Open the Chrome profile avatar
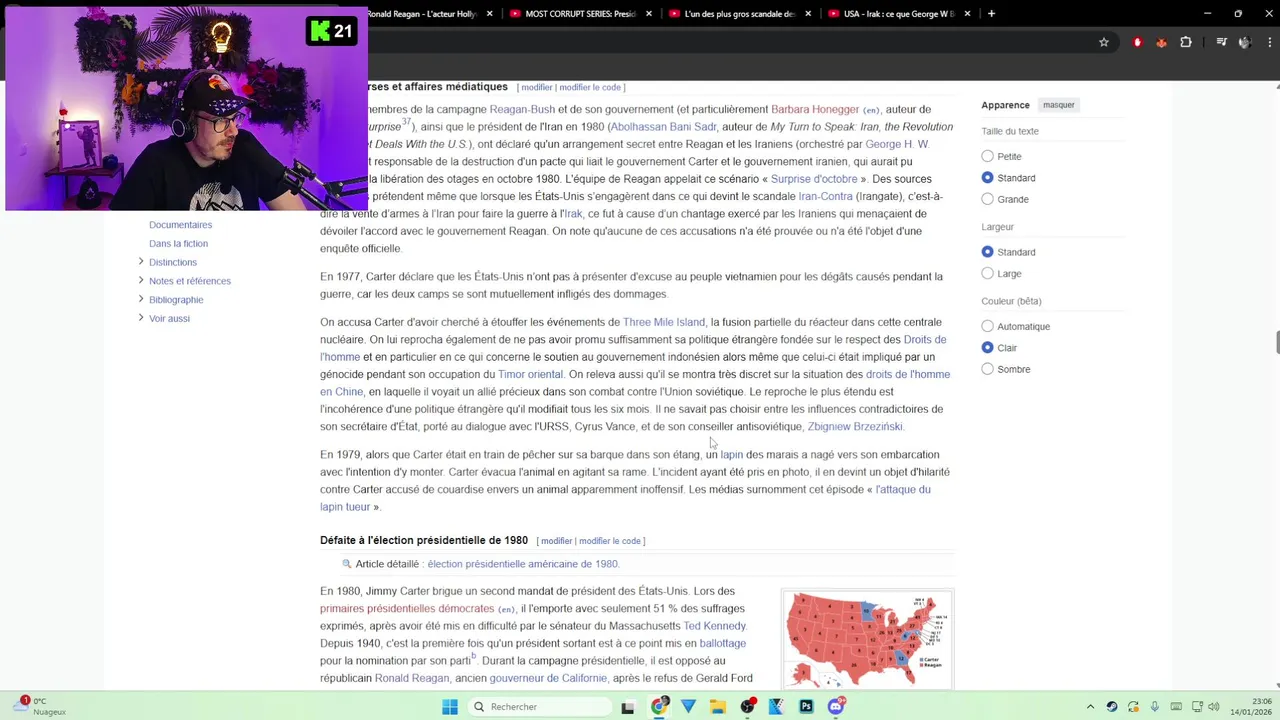The width and height of the screenshot is (1280, 720). pyautogui.click(x=1245, y=42)
